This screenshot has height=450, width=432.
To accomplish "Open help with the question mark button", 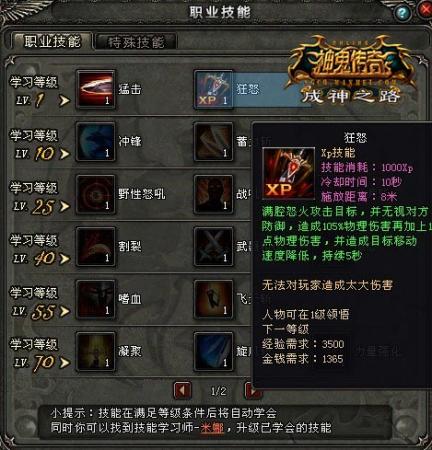I will (402, 13).
